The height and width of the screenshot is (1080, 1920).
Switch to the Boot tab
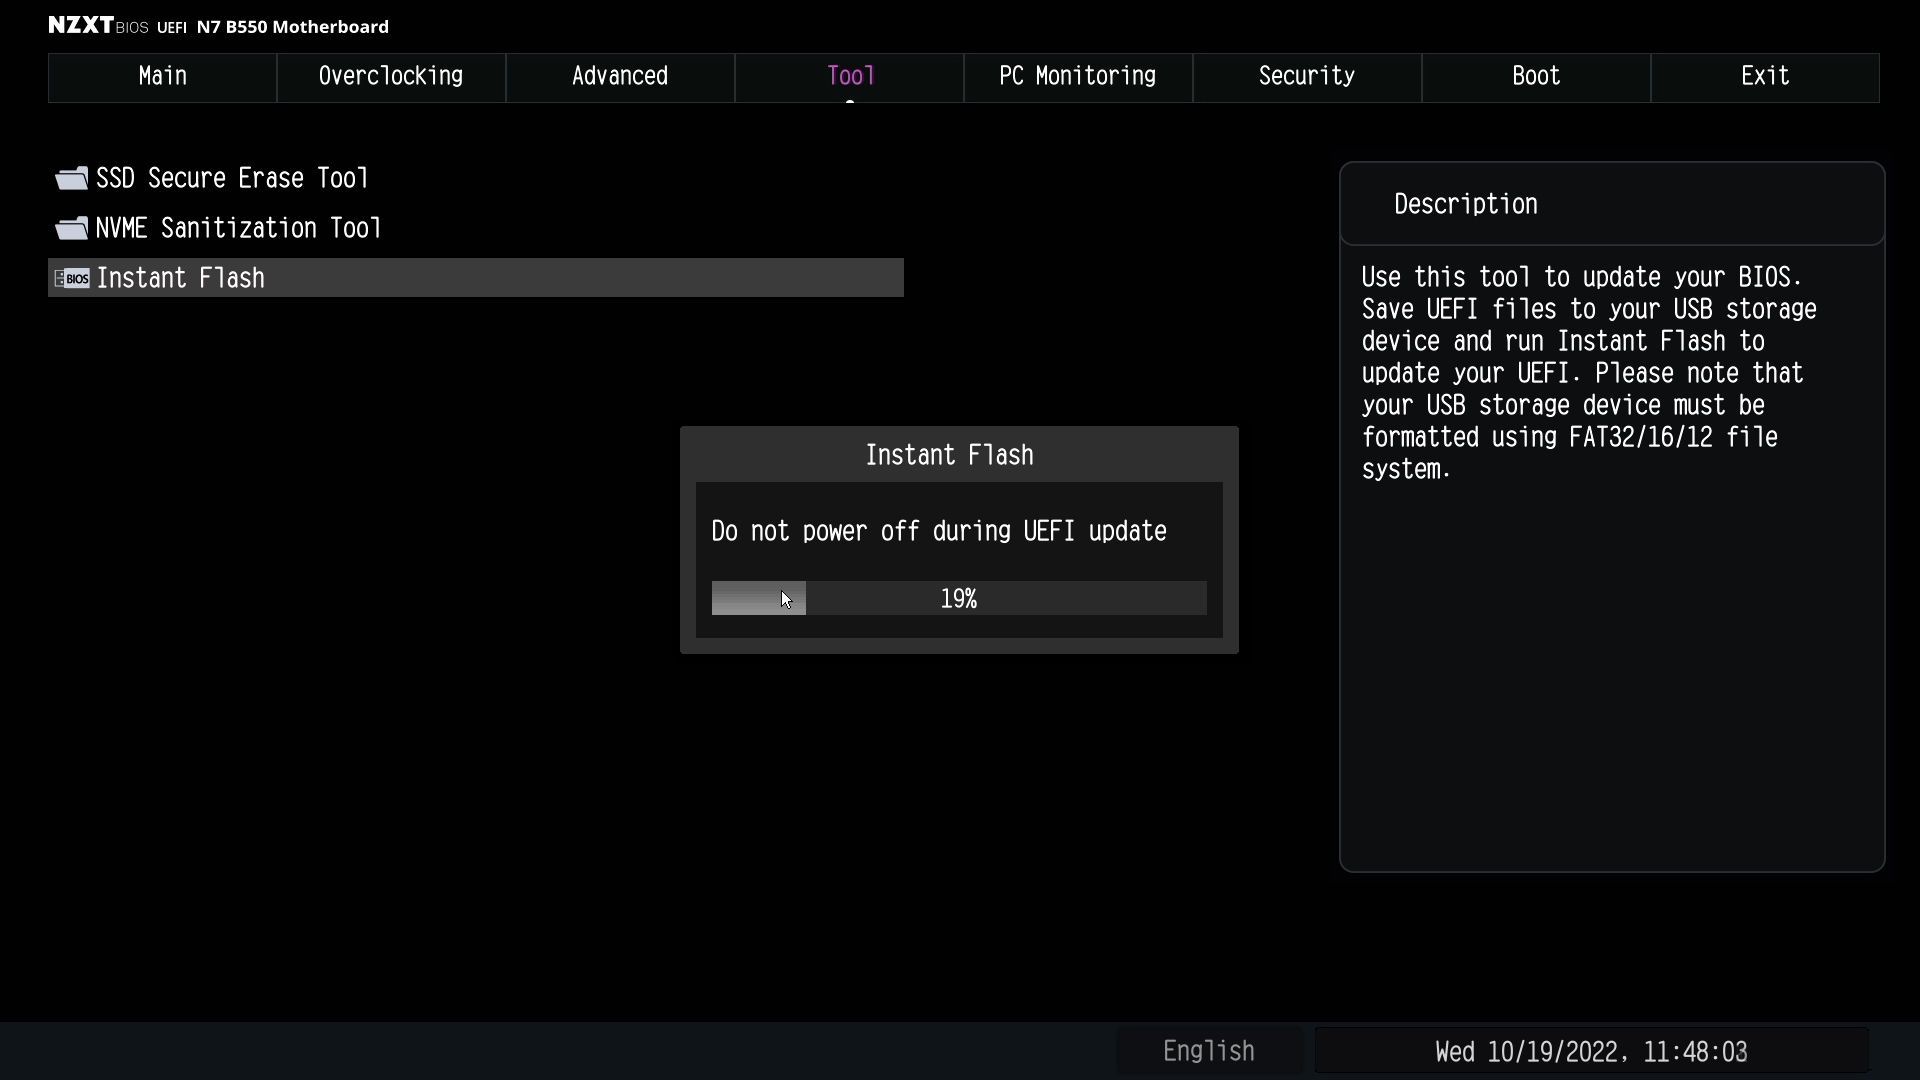tap(1536, 77)
